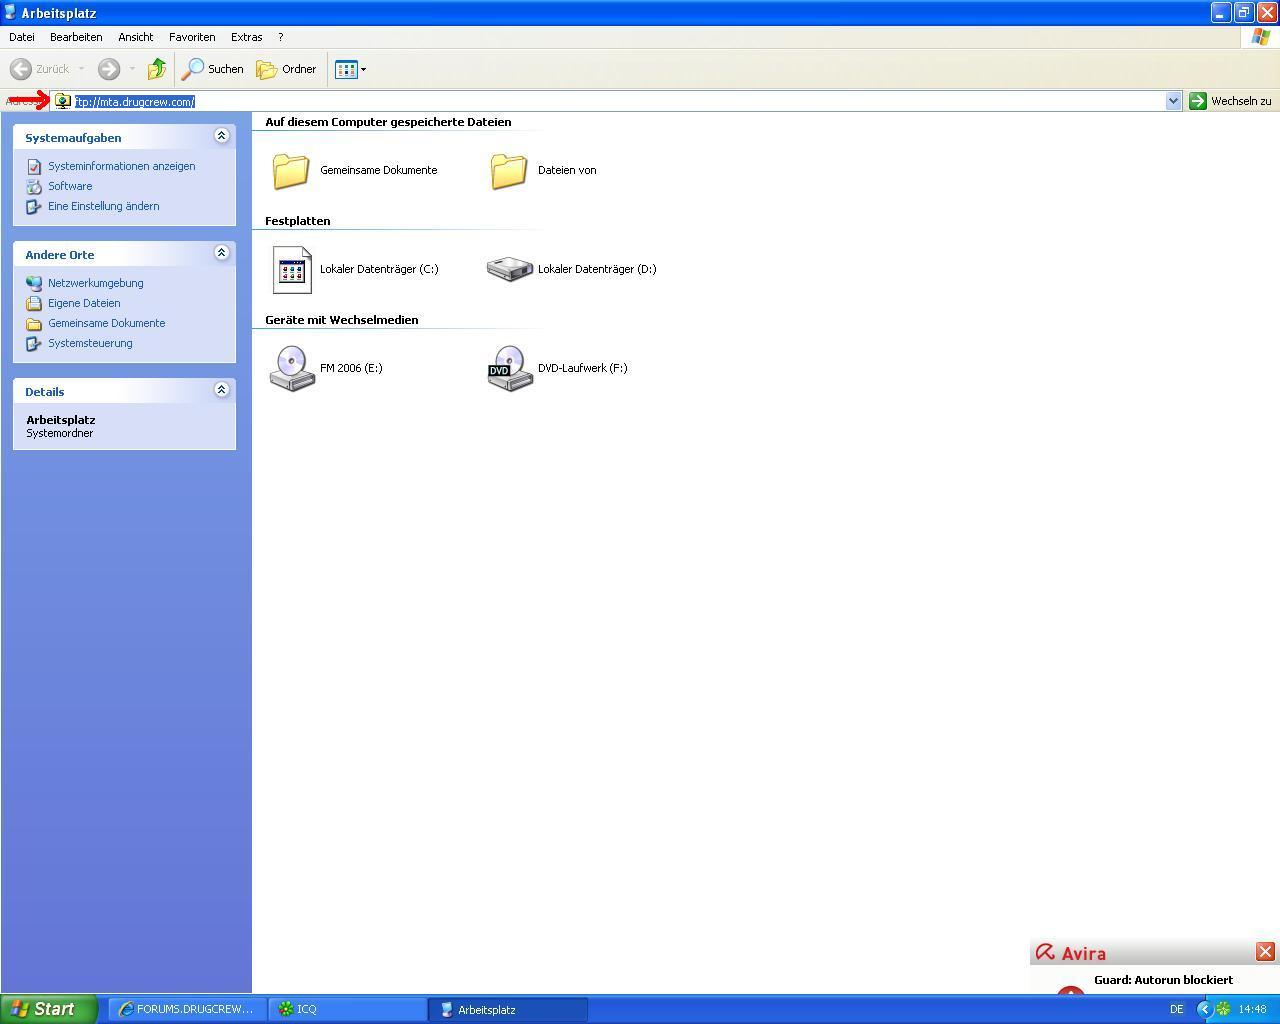Click the Suchen search toolbar button
The width and height of the screenshot is (1280, 1024).
point(213,69)
